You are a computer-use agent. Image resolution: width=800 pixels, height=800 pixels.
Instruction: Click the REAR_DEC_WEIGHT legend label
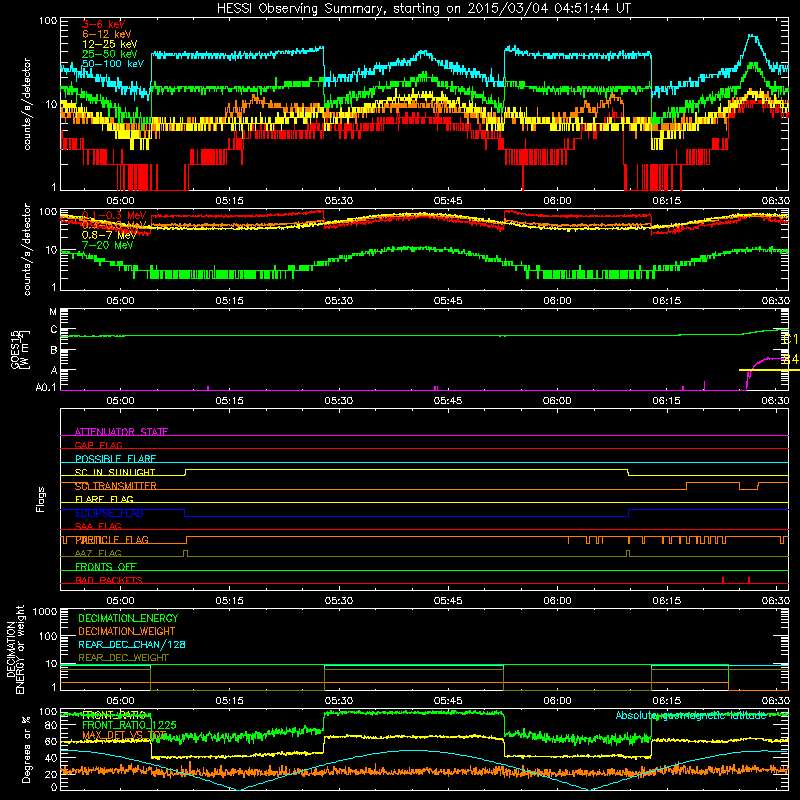(123, 658)
